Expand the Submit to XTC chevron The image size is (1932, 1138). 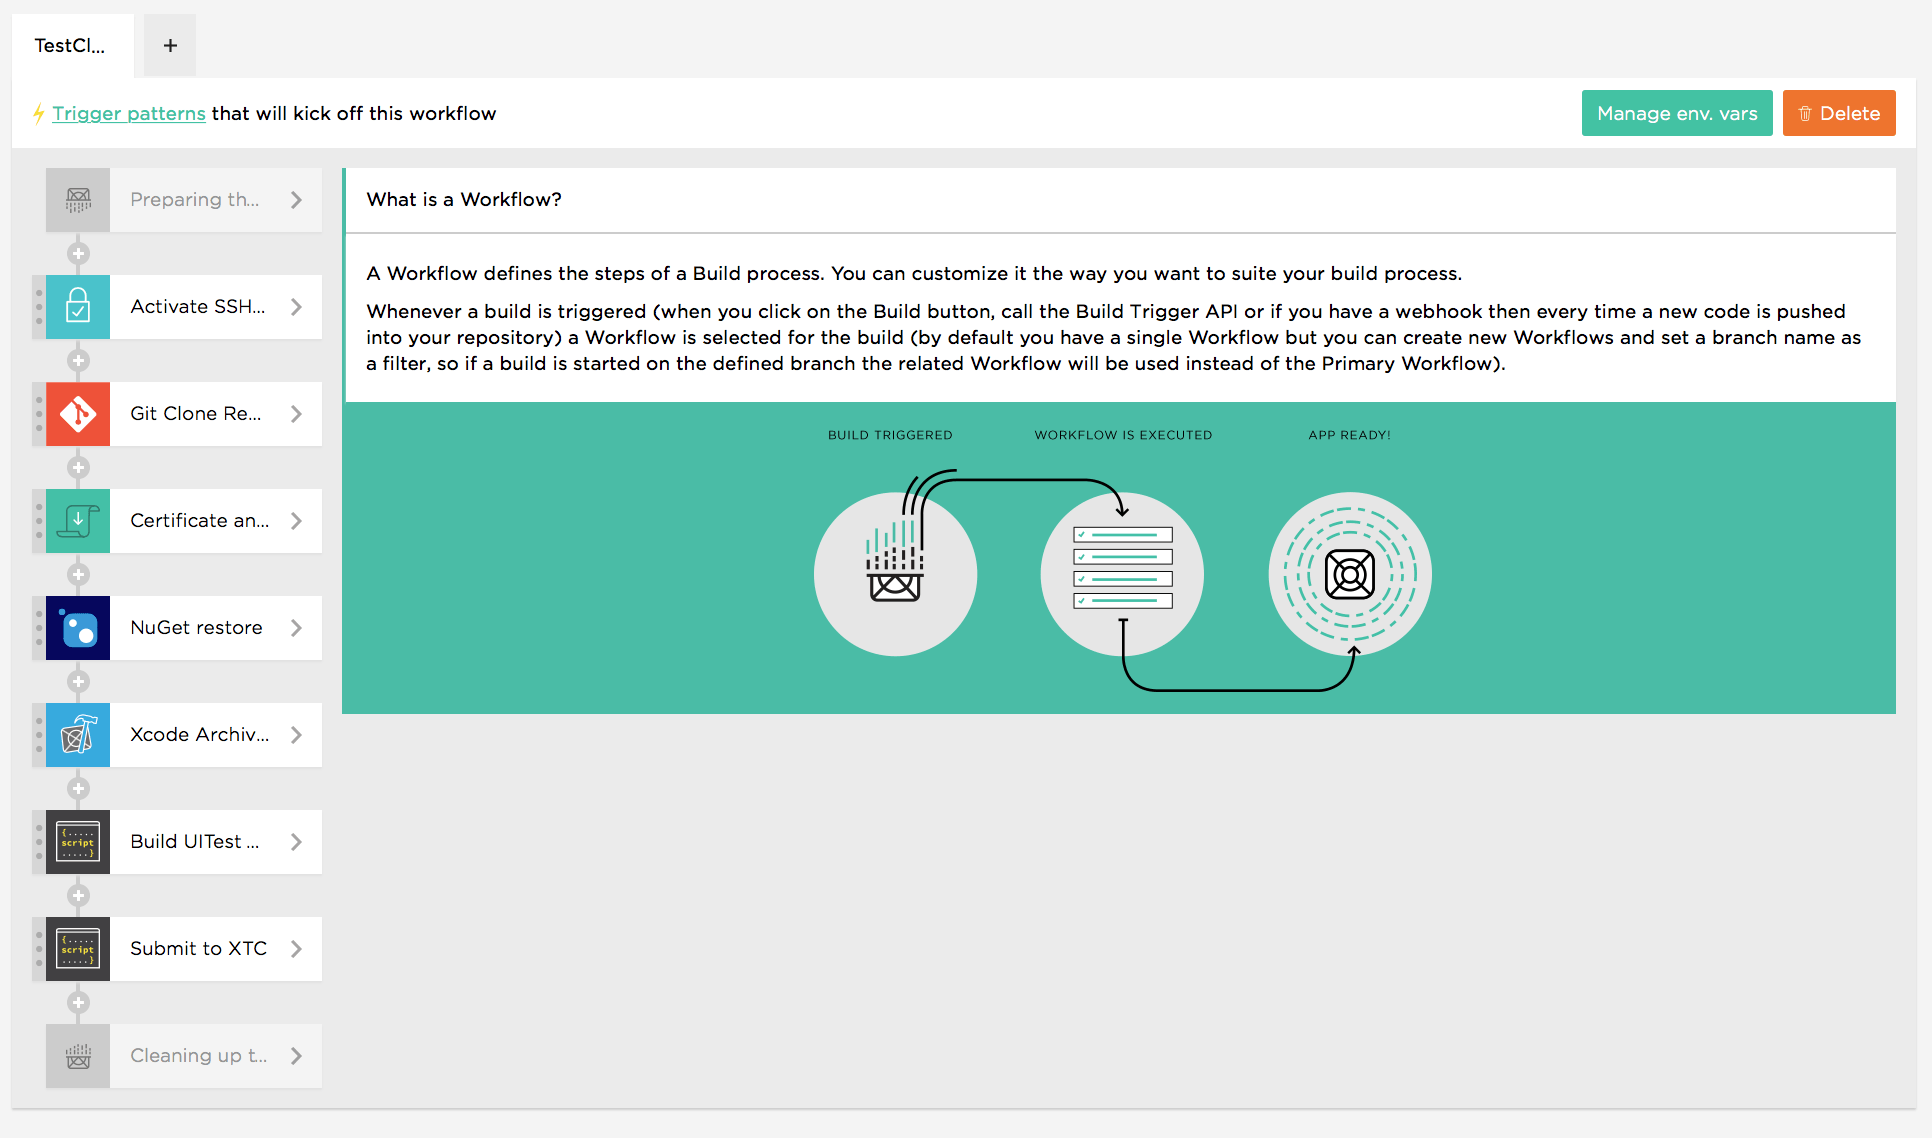pos(296,949)
